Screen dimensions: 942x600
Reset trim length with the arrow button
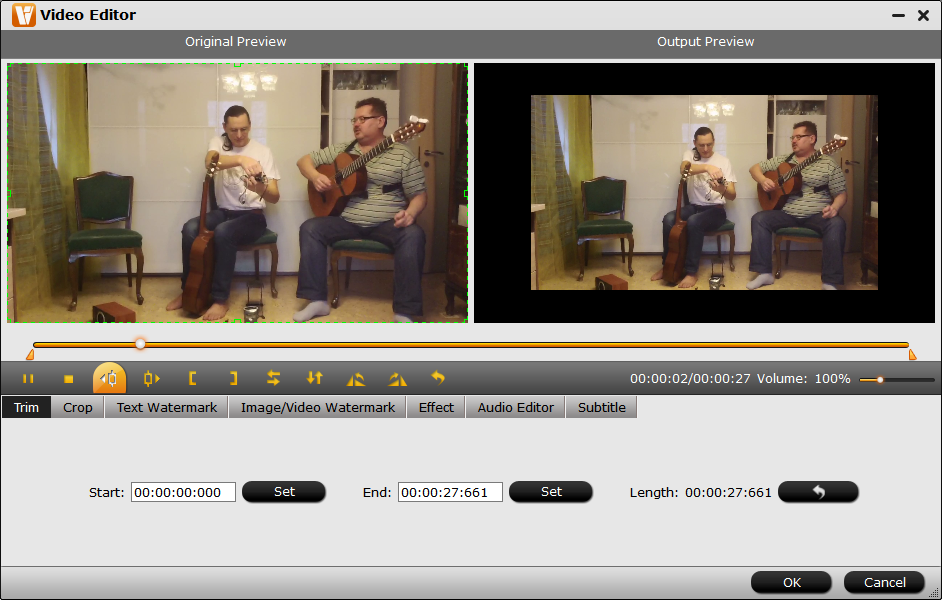[818, 492]
